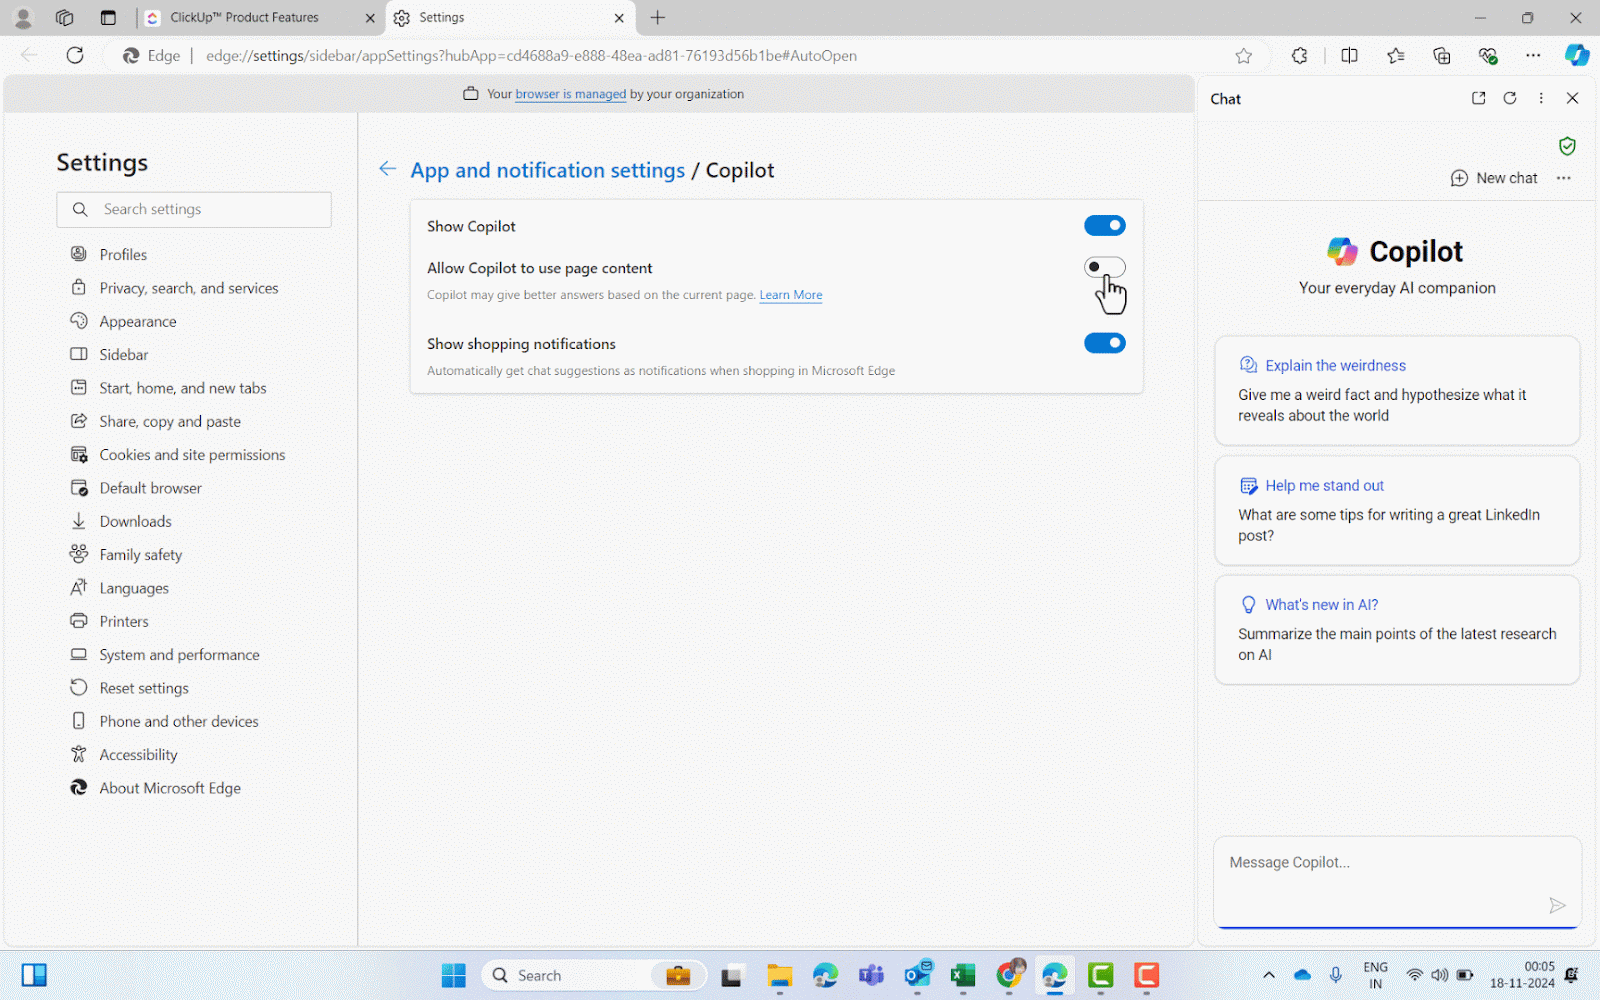Open About Microsoft Edge section

point(170,788)
